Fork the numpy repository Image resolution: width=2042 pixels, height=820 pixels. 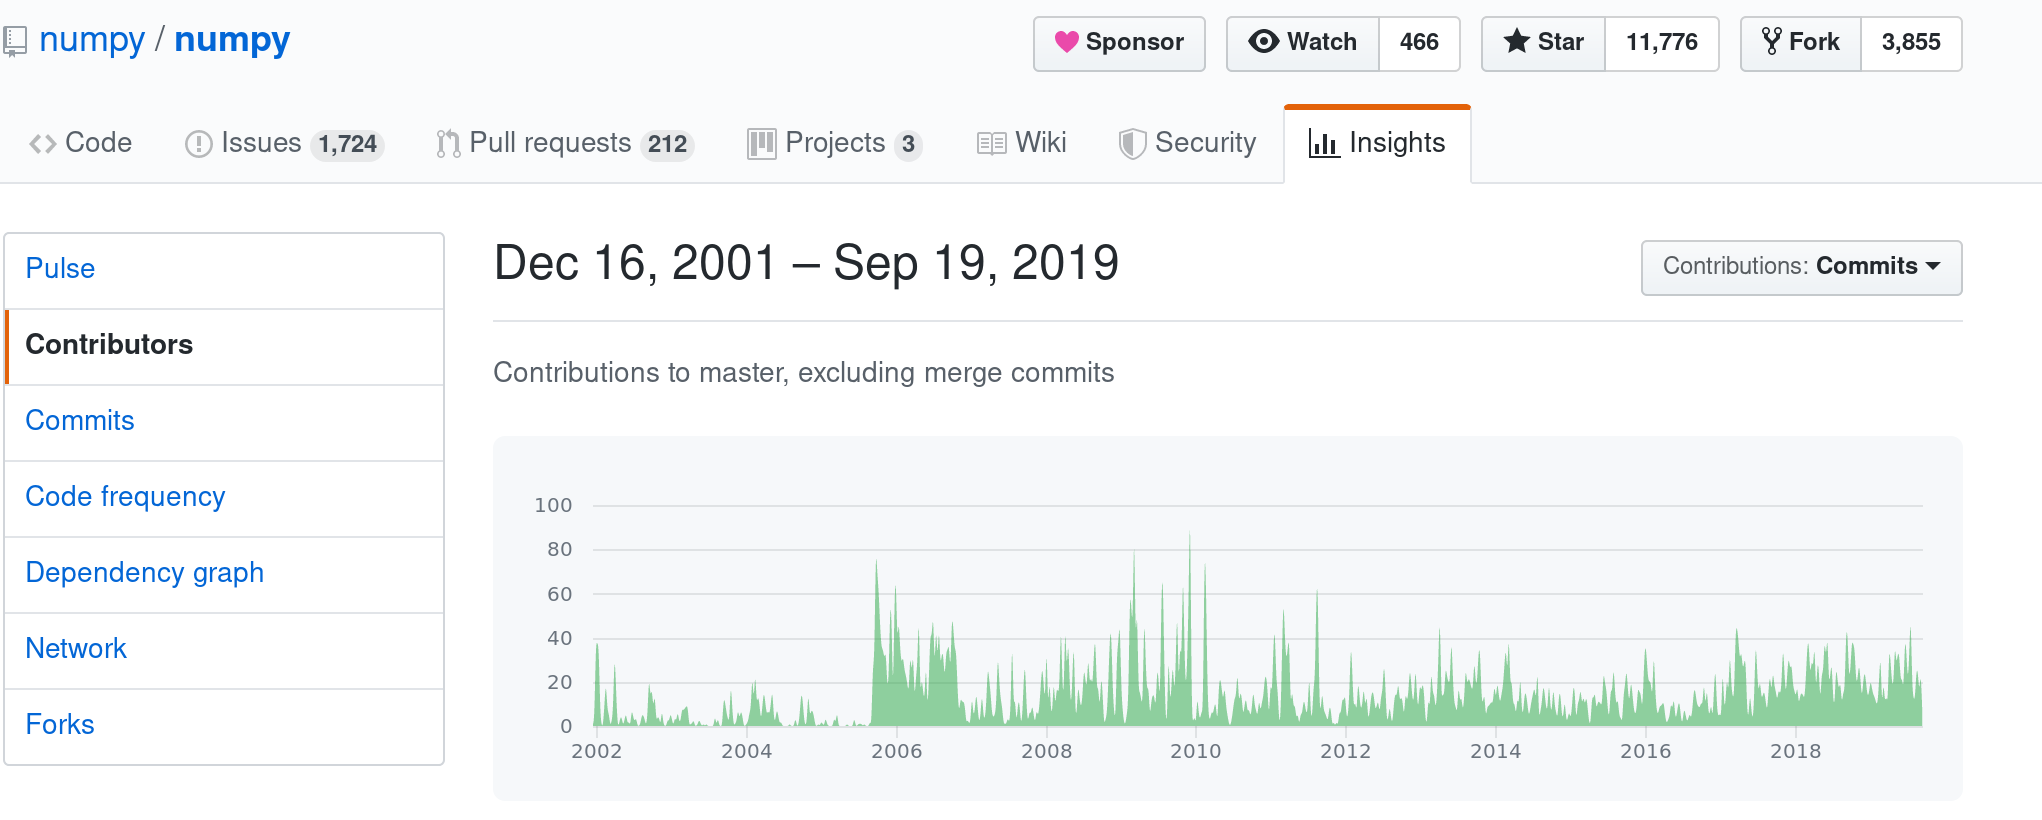tap(1801, 43)
